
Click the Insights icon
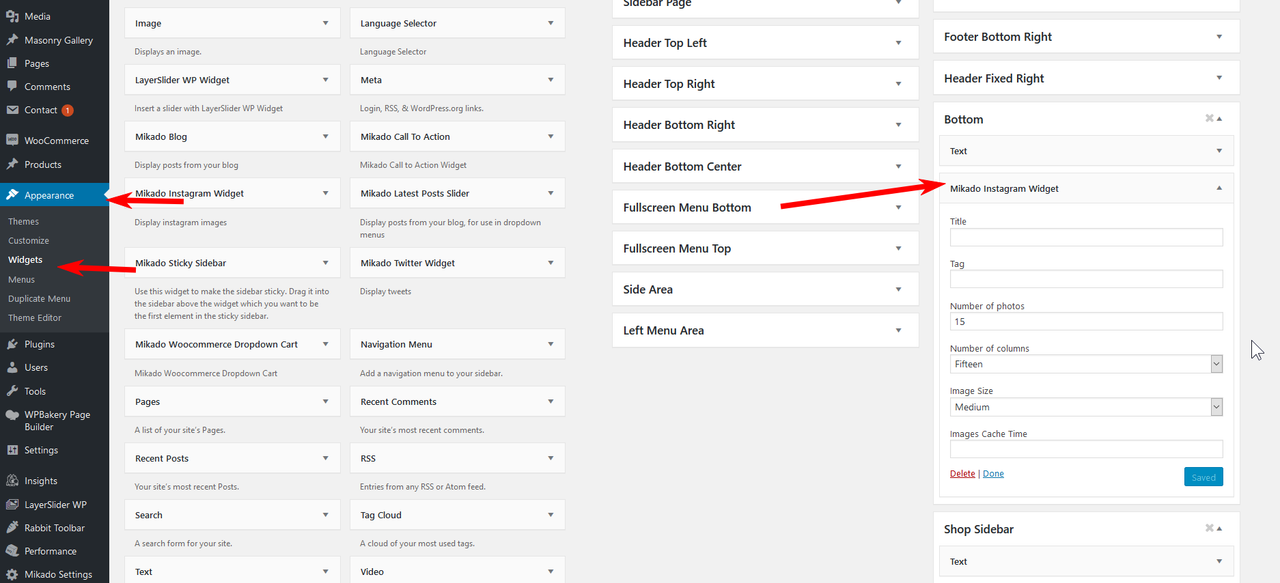pos(12,481)
